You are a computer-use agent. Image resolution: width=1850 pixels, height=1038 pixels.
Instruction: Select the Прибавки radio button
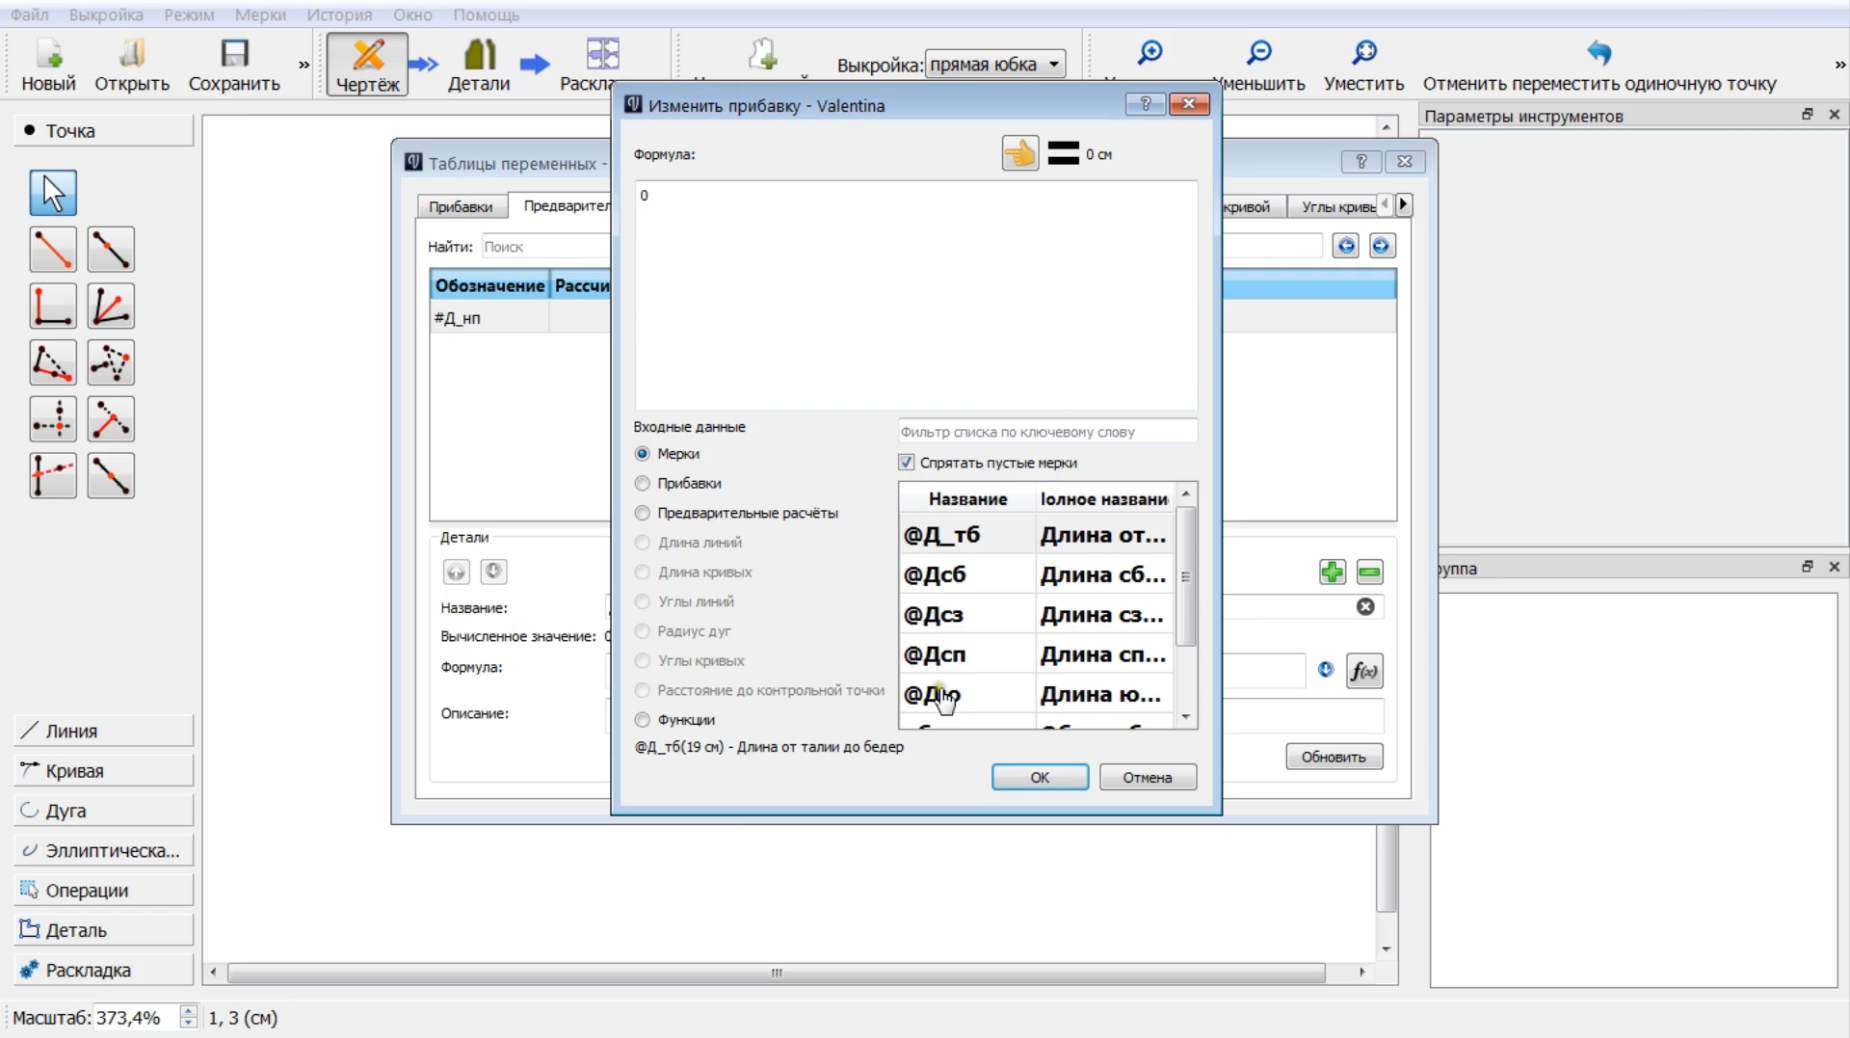pyautogui.click(x=642, y=483)
